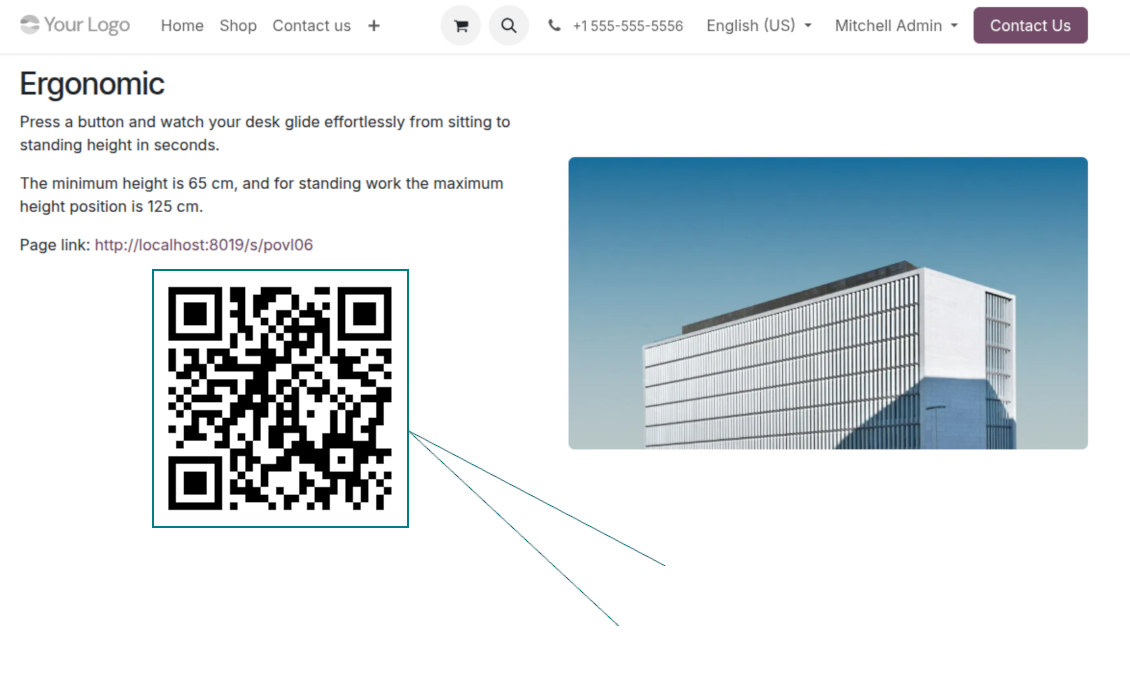
Task: Follow the localhost:8019/s/povl06 page link
Action: point(203,245)
